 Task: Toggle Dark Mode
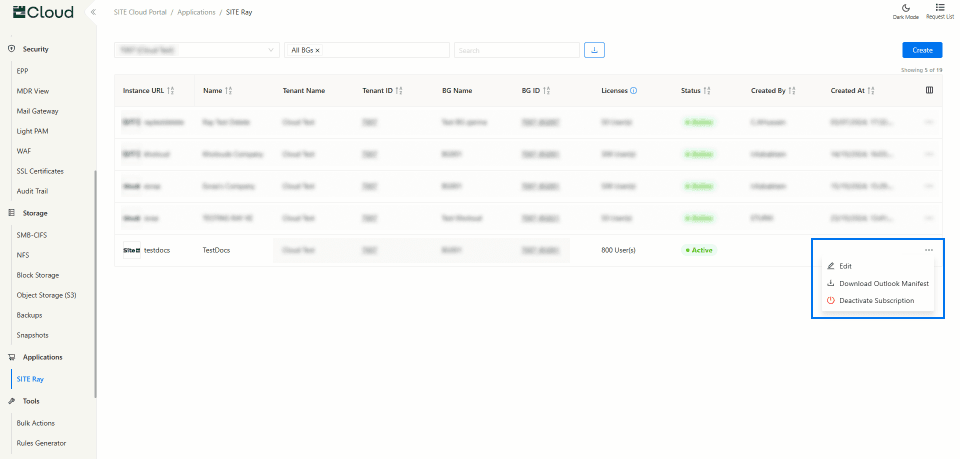(x=905, y=9)
